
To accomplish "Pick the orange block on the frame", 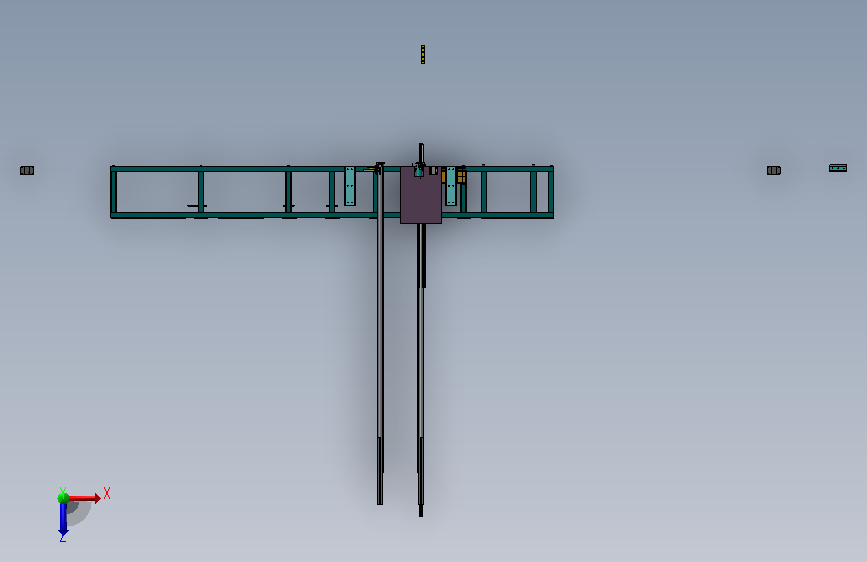I will (461, 177).
